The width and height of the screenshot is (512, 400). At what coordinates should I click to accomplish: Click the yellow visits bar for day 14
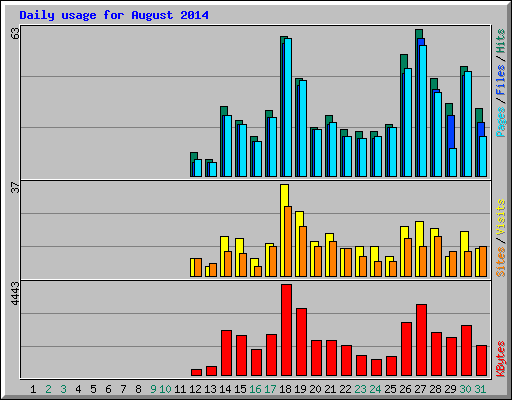click(223, 256)
